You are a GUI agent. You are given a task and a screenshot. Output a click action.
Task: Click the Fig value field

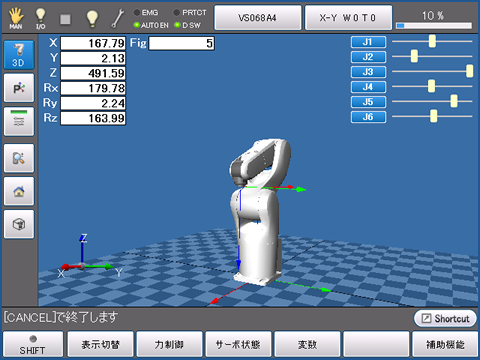pyautogui.click(x=182, y=43)
